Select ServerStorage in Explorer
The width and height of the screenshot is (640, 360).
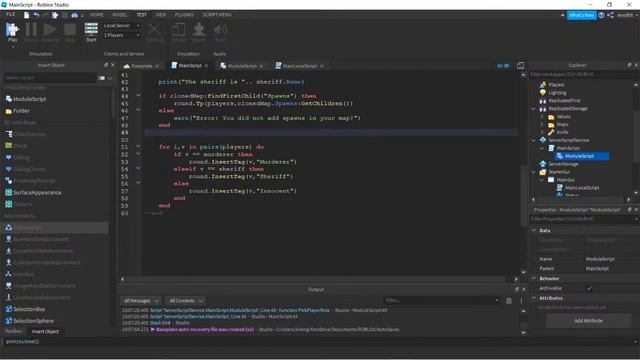[x=563, y=164]
